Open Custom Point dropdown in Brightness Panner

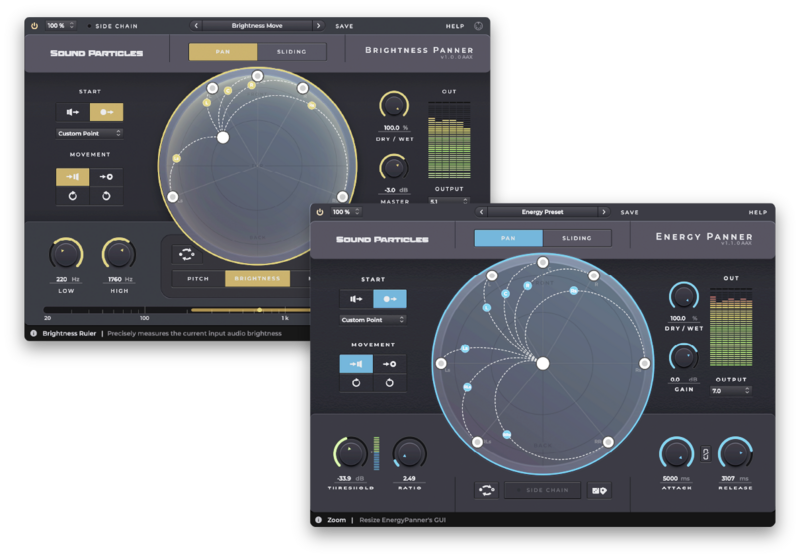pos(89,134)
